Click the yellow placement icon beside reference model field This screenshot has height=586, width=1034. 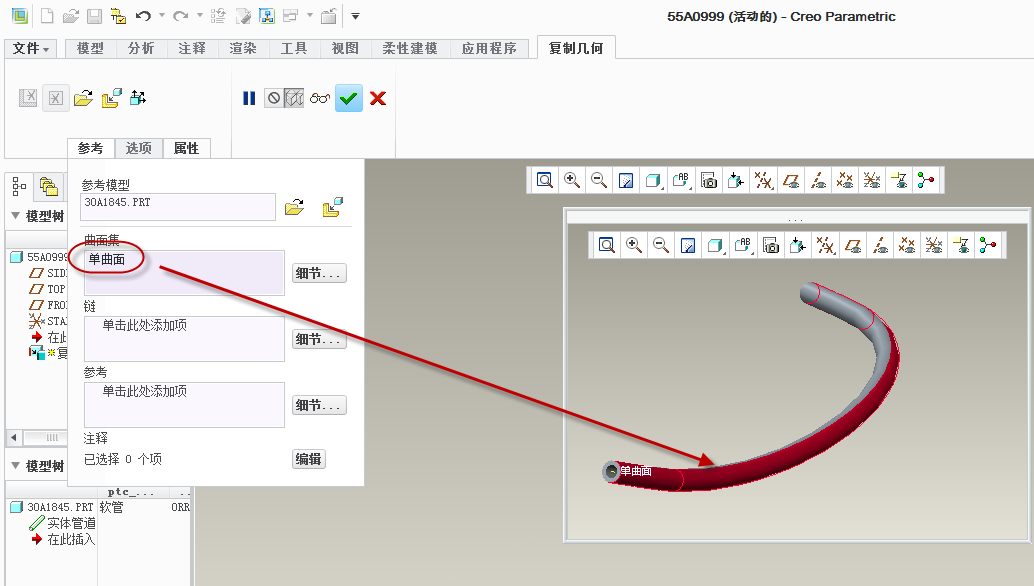coord(332,208)
